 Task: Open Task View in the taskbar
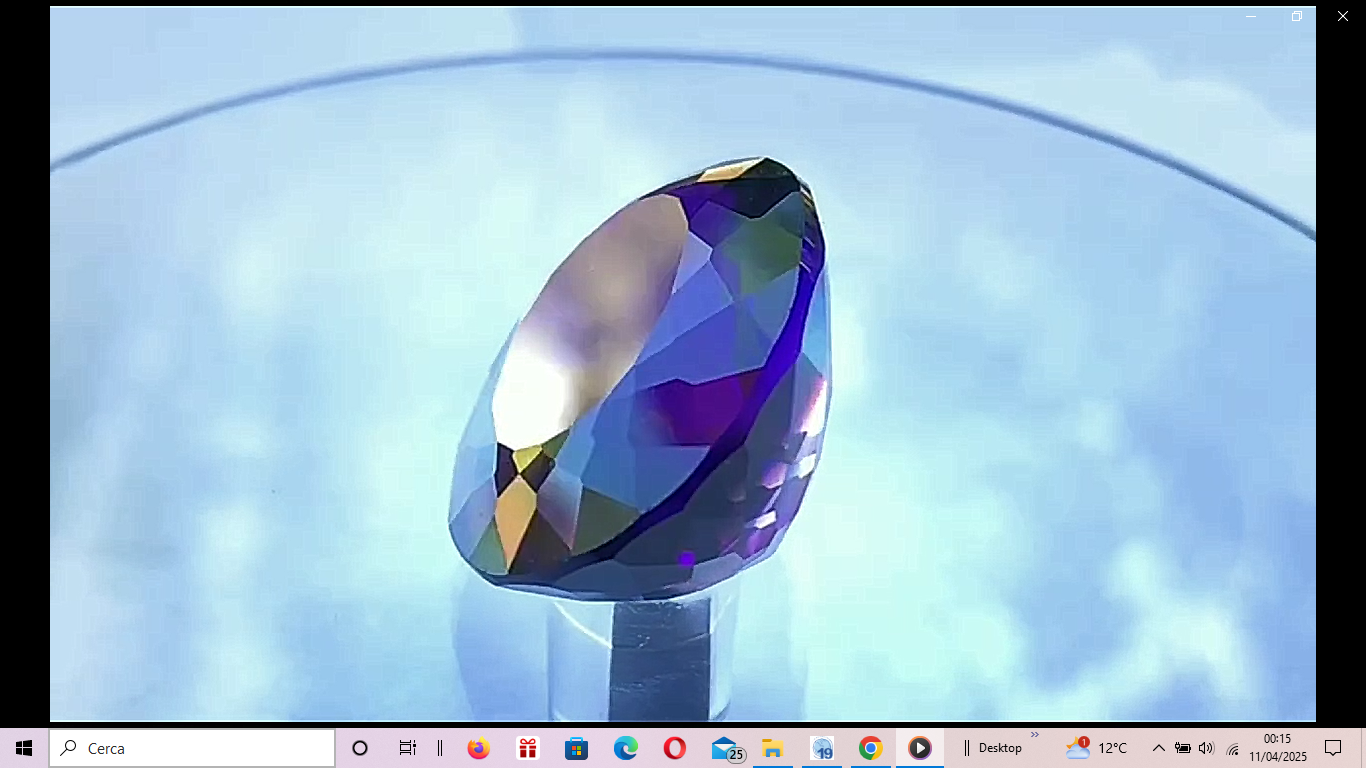407,748
